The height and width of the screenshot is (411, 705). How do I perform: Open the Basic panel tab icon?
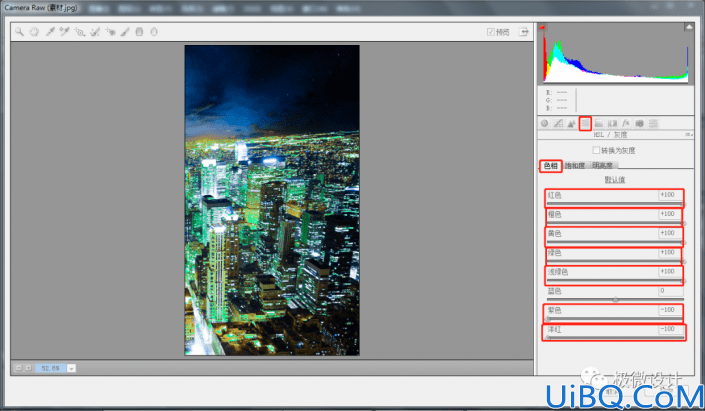click(544, 123)
